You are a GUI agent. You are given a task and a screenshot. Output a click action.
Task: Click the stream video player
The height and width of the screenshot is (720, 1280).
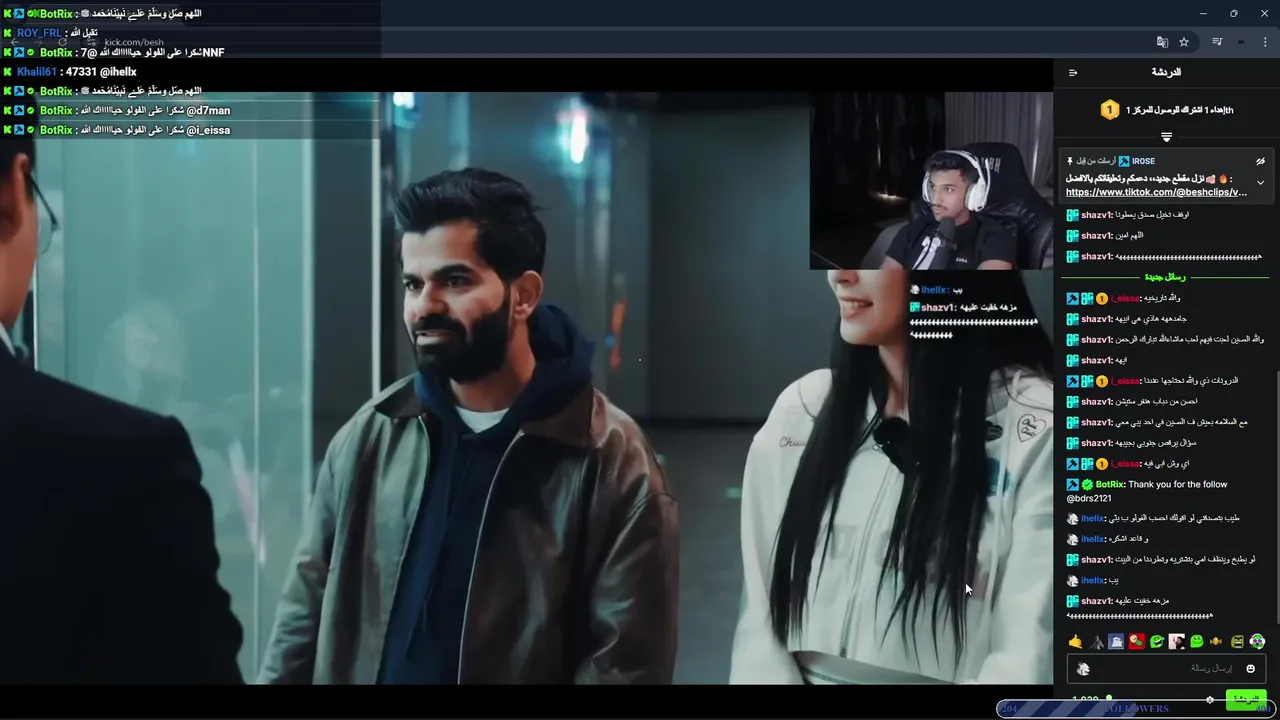pyautogui.click(x=526, y=388)
